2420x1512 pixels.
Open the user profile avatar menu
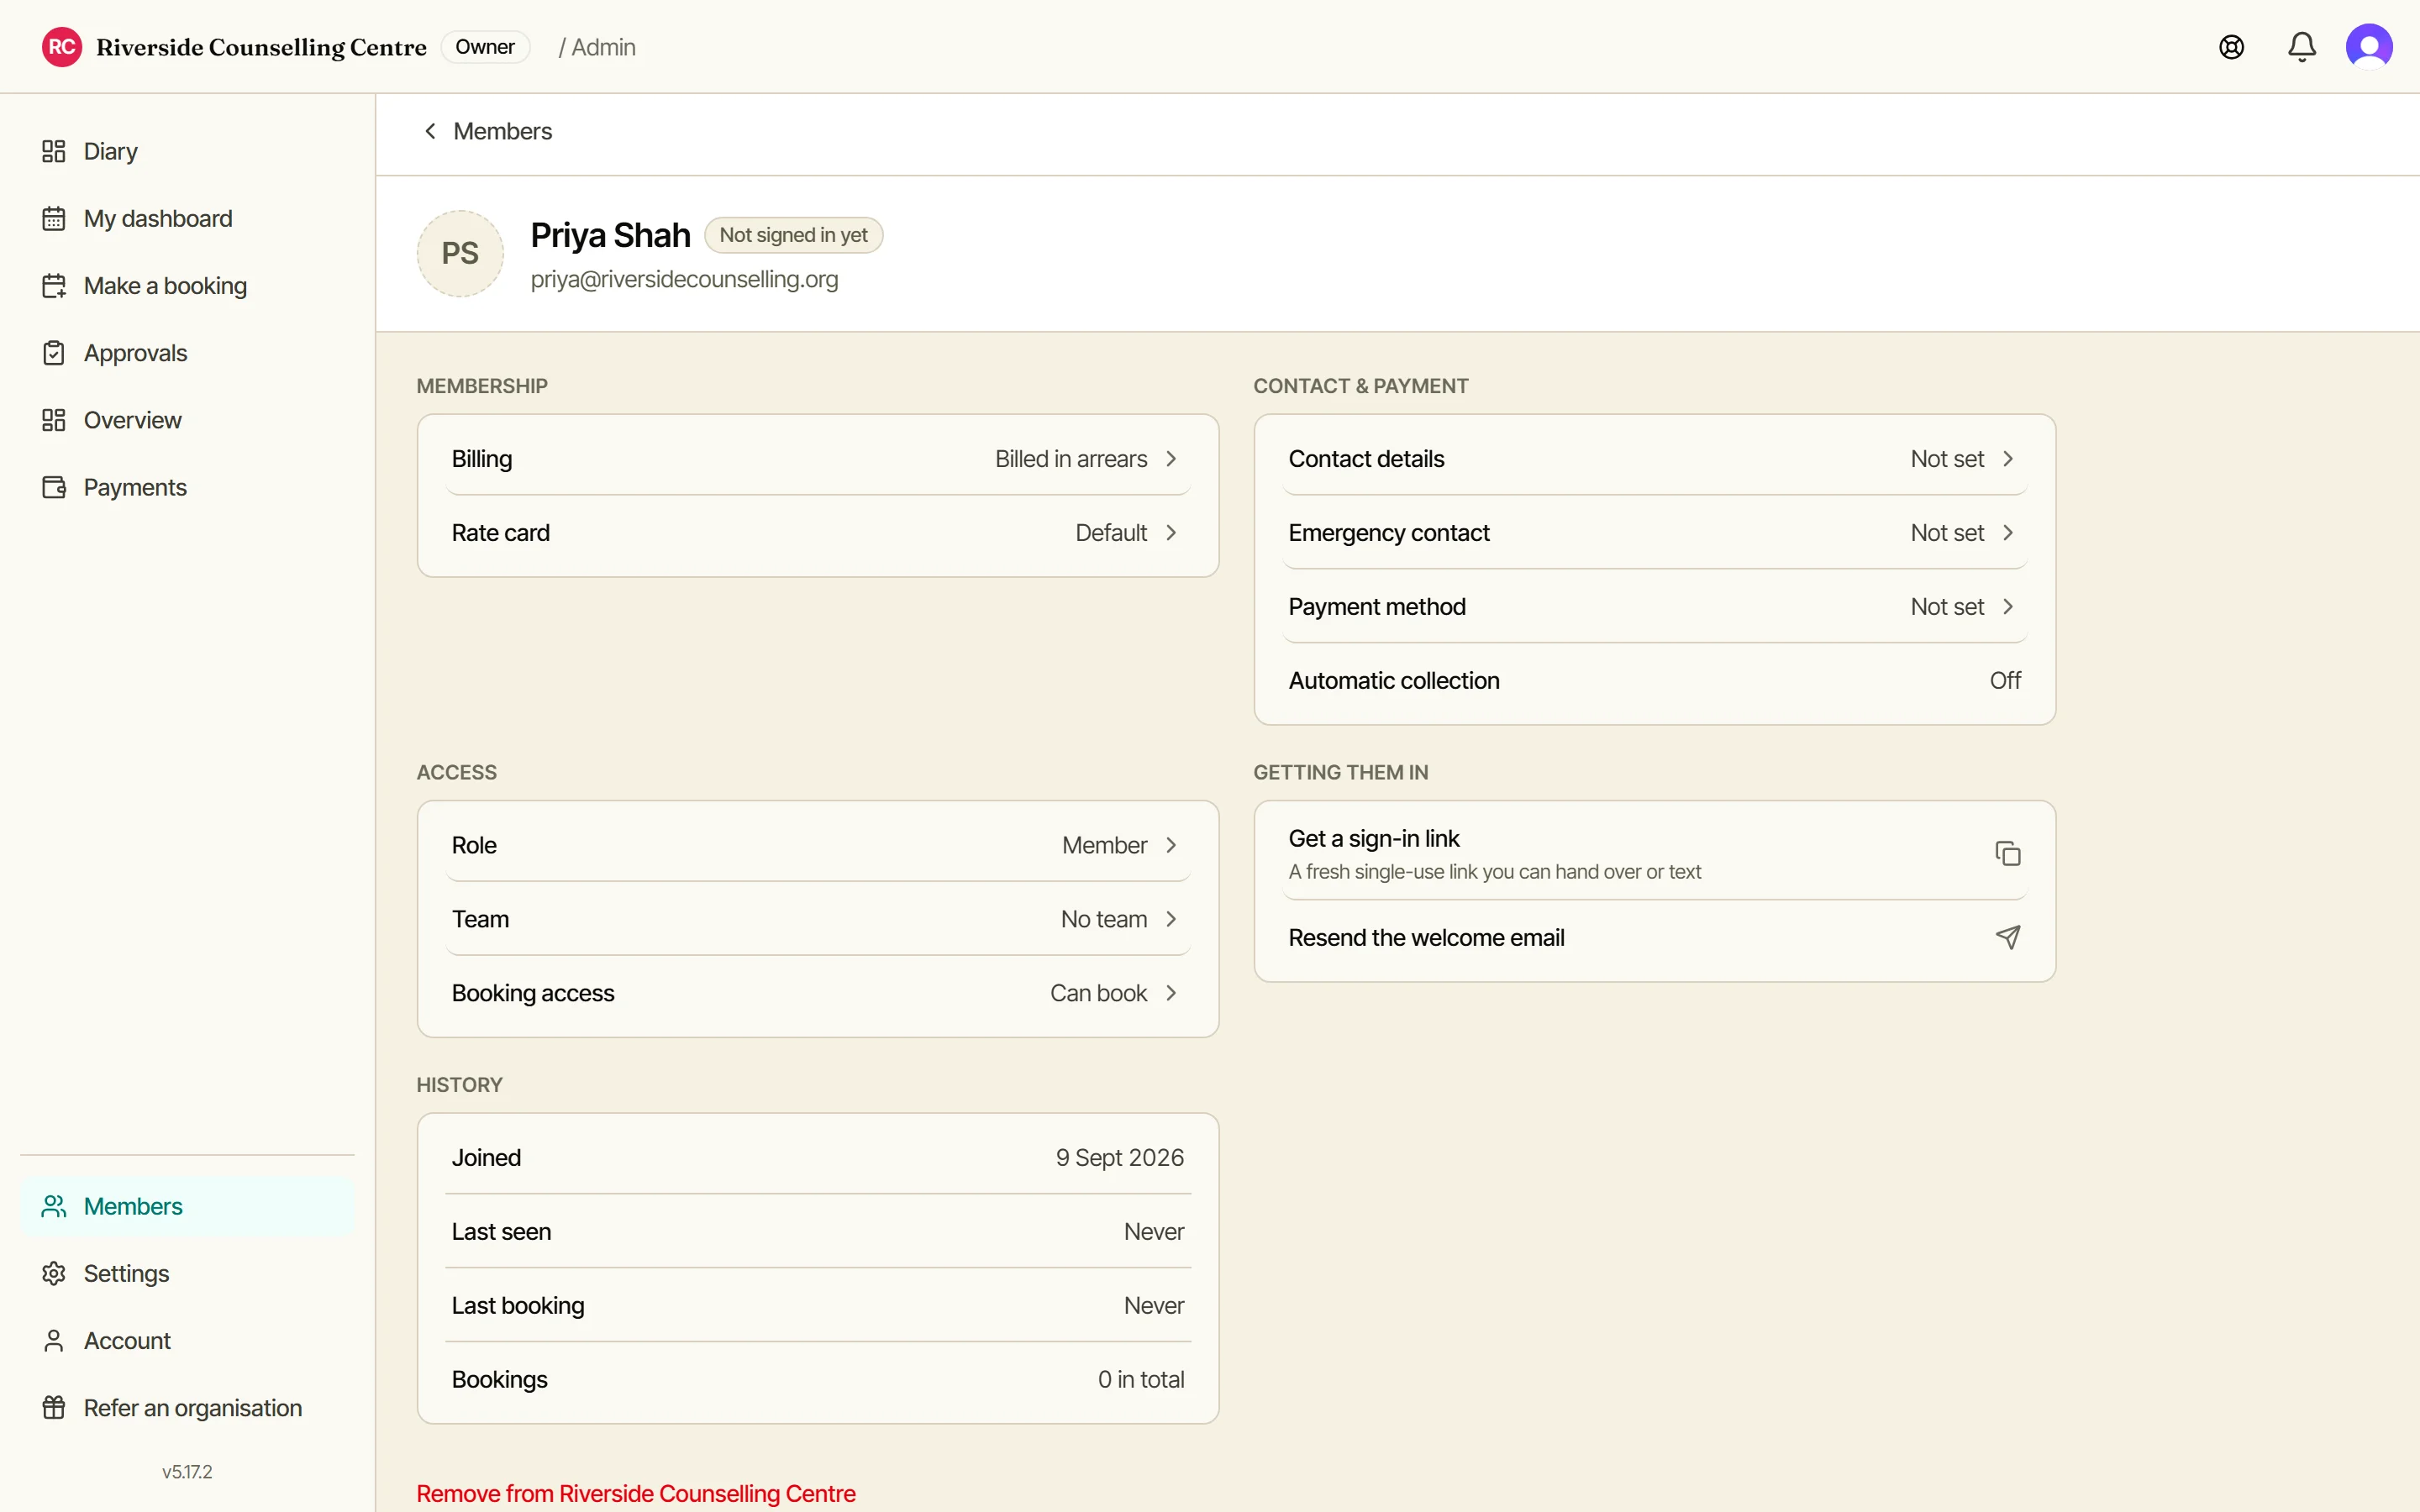pos(2369,47)
